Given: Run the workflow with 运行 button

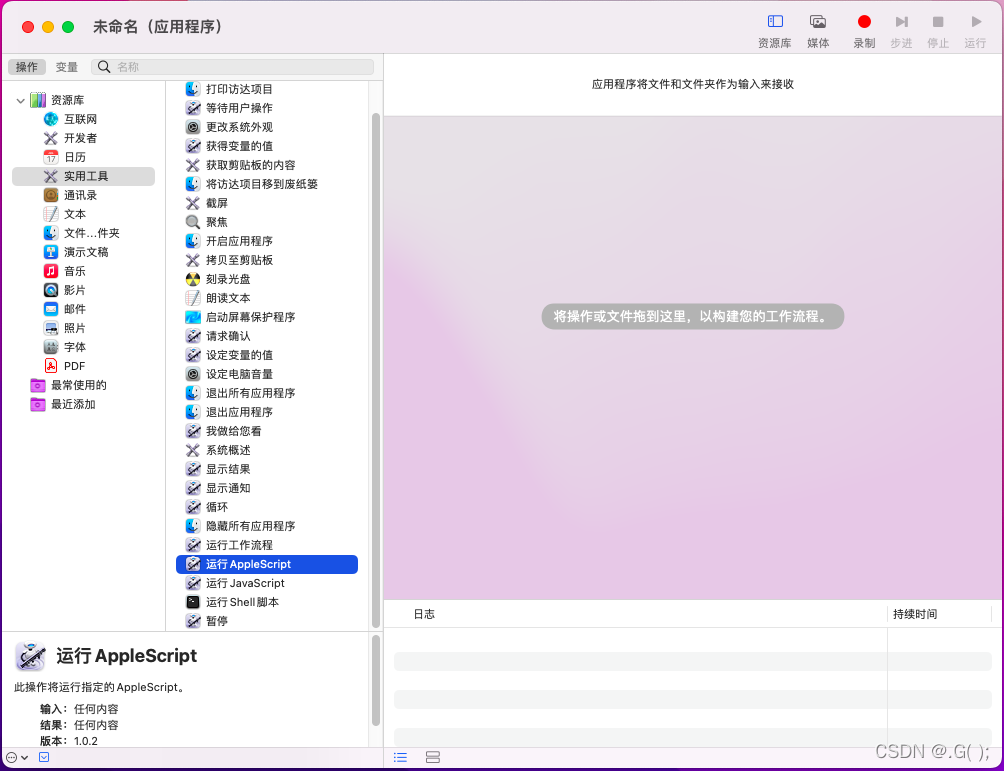Looking at the screenshot, I should 975,31.
